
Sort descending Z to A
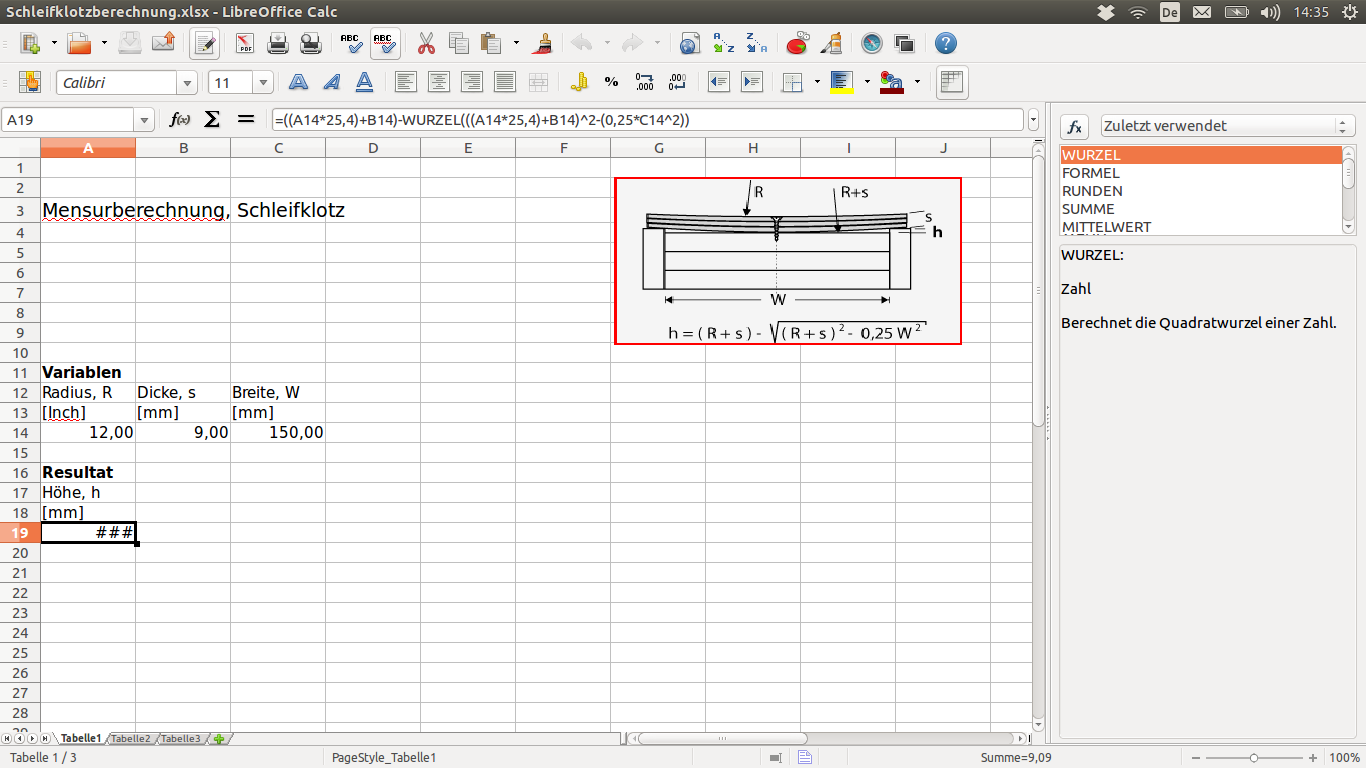coord(756,44)
